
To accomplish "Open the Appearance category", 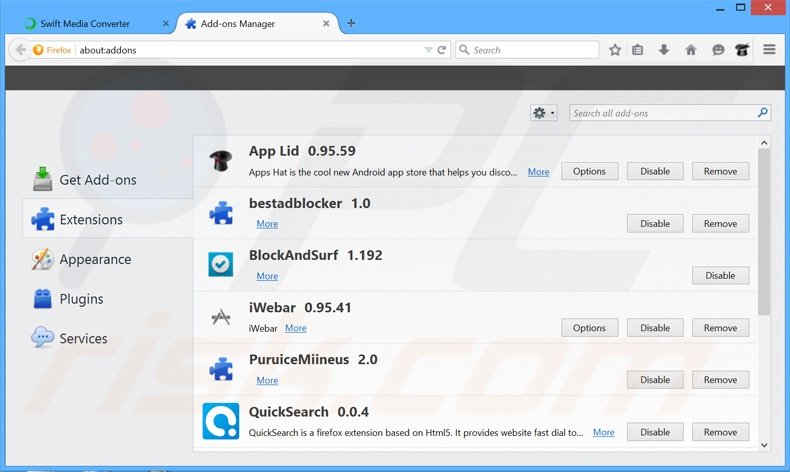I will [108, 259].
